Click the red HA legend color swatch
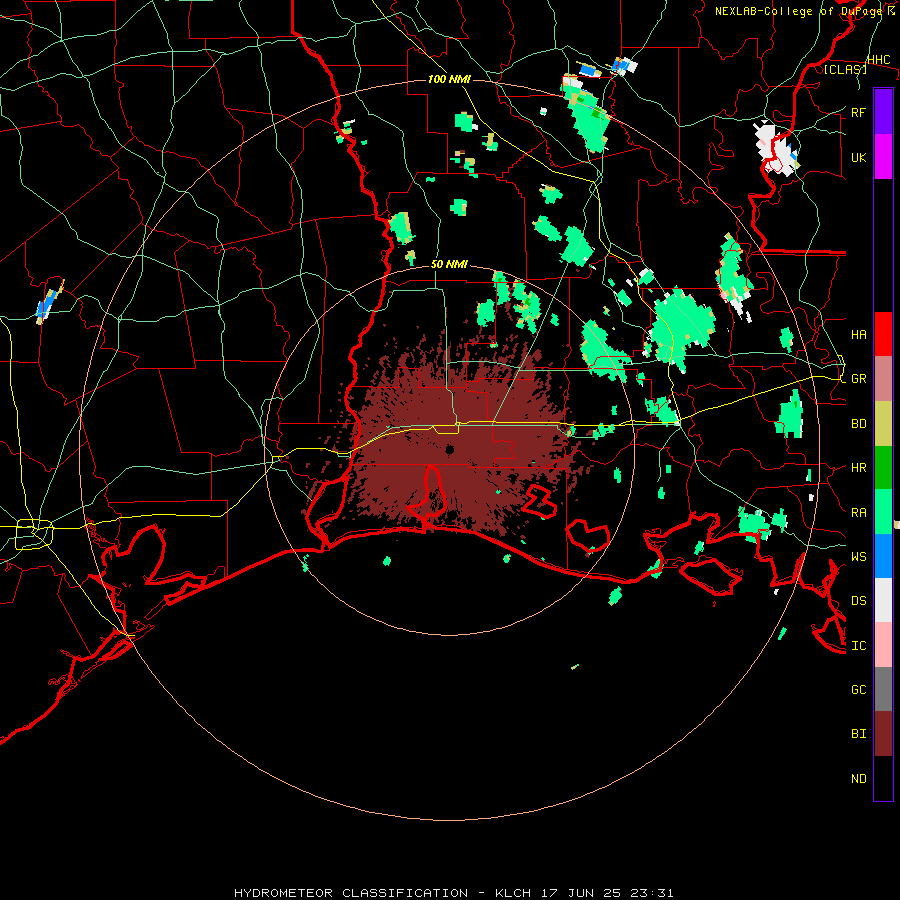This screenshot has height=900, width=900. 883,334
